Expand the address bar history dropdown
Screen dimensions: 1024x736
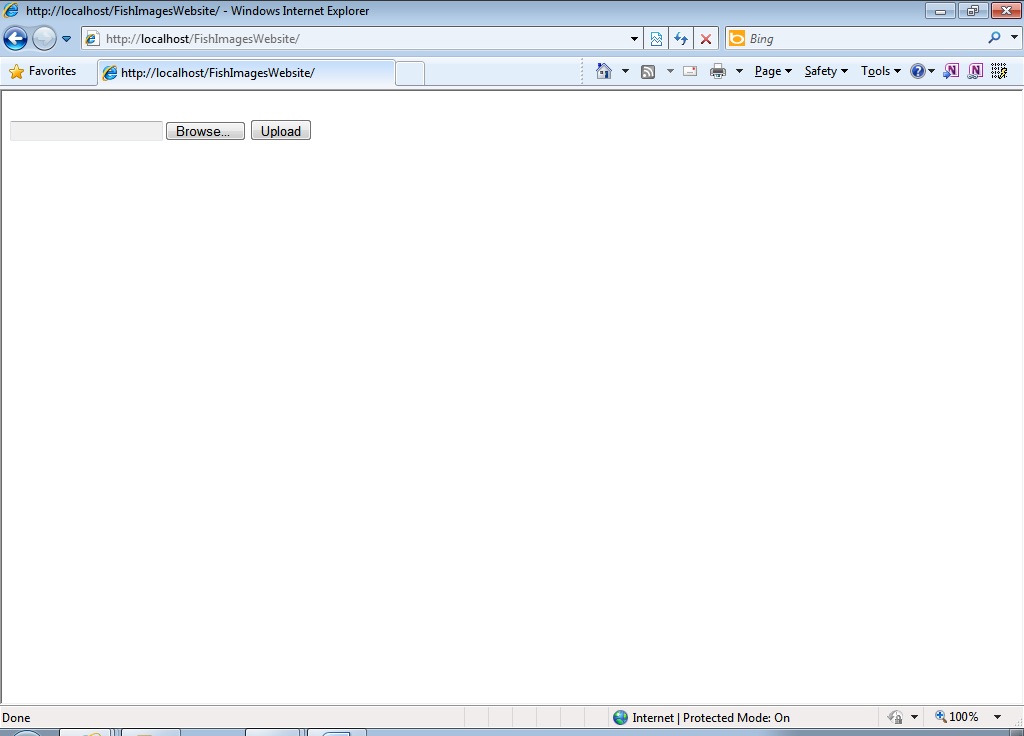click(633, 39)
